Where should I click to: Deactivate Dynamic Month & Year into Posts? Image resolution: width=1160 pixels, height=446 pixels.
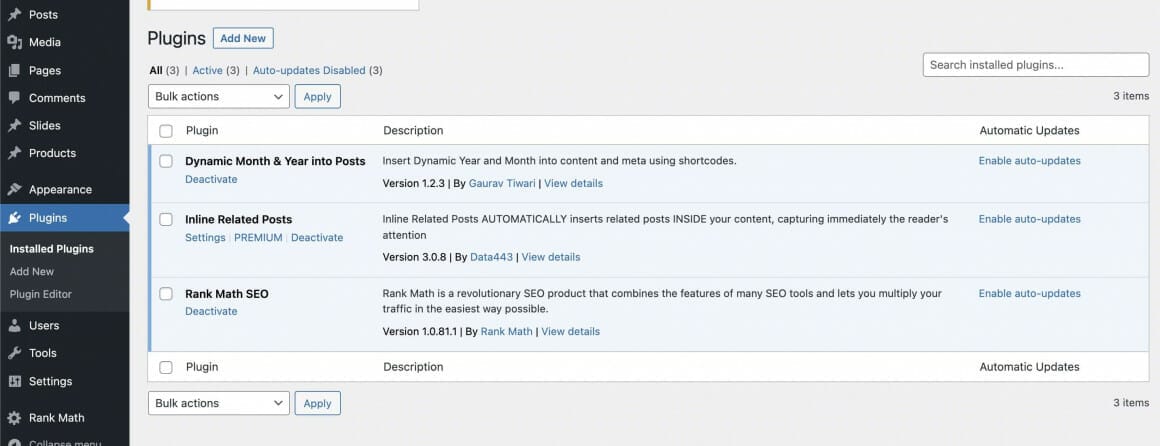(211, 179)
